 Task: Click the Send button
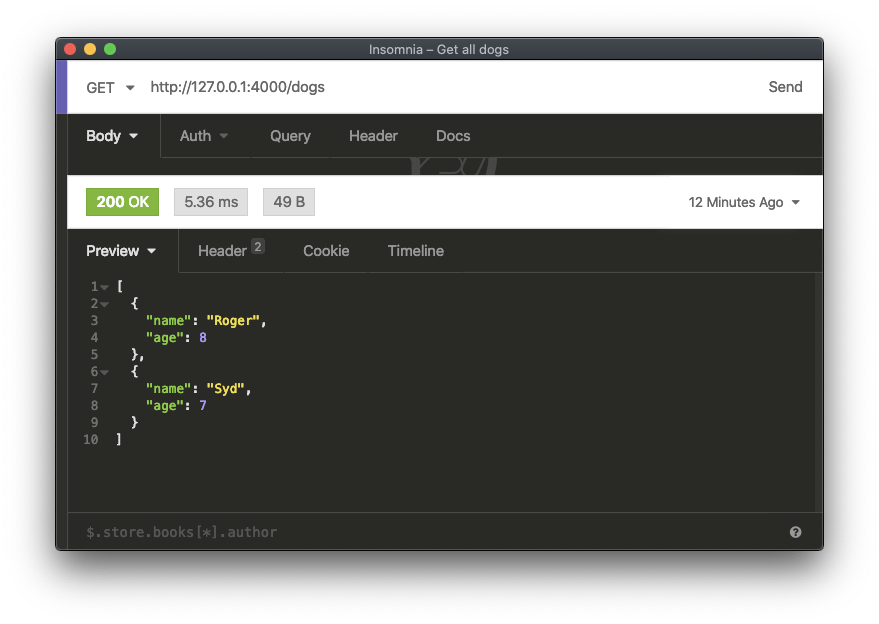[785, 87]
